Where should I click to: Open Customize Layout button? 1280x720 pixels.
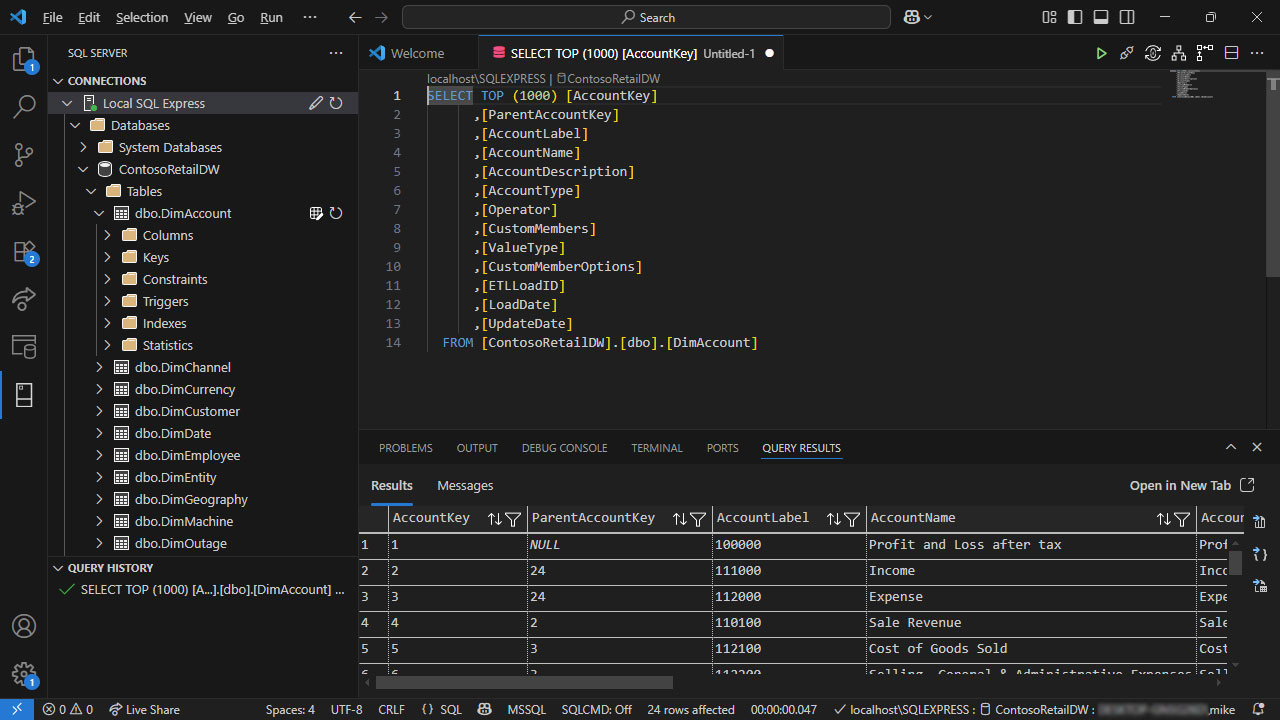(x=1049, y=17)
